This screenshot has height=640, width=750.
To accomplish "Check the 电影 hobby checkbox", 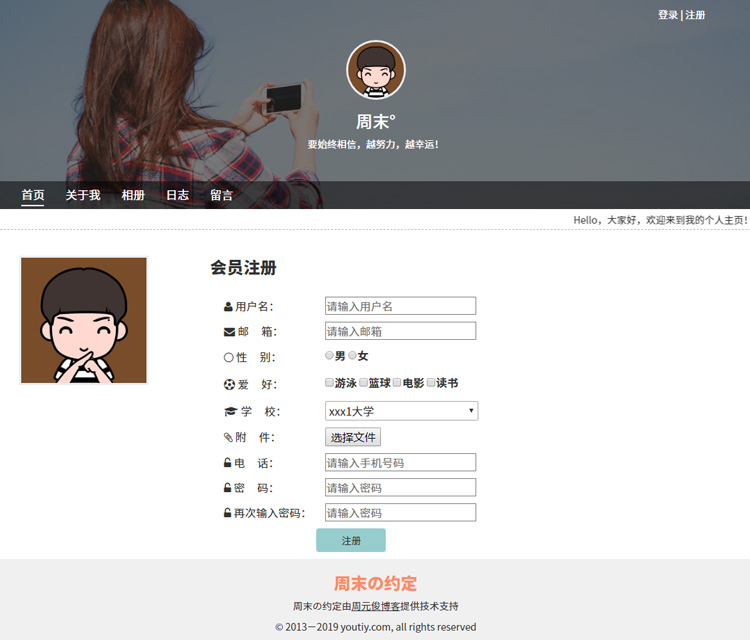I will pos(397,382).
